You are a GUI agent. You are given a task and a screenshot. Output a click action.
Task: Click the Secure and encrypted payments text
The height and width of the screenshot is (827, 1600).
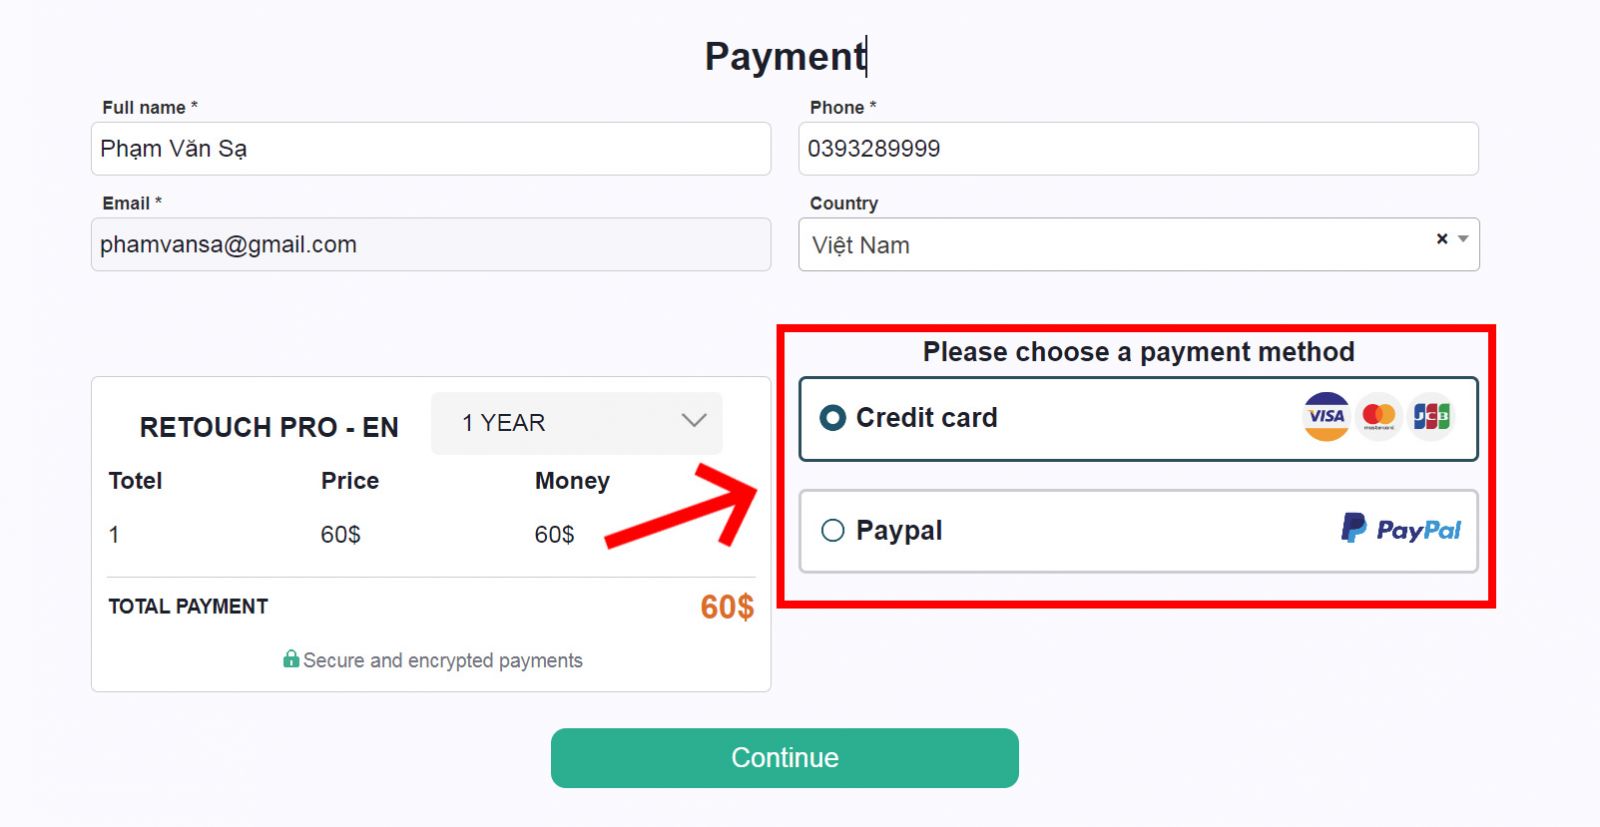tap(442, 660)
